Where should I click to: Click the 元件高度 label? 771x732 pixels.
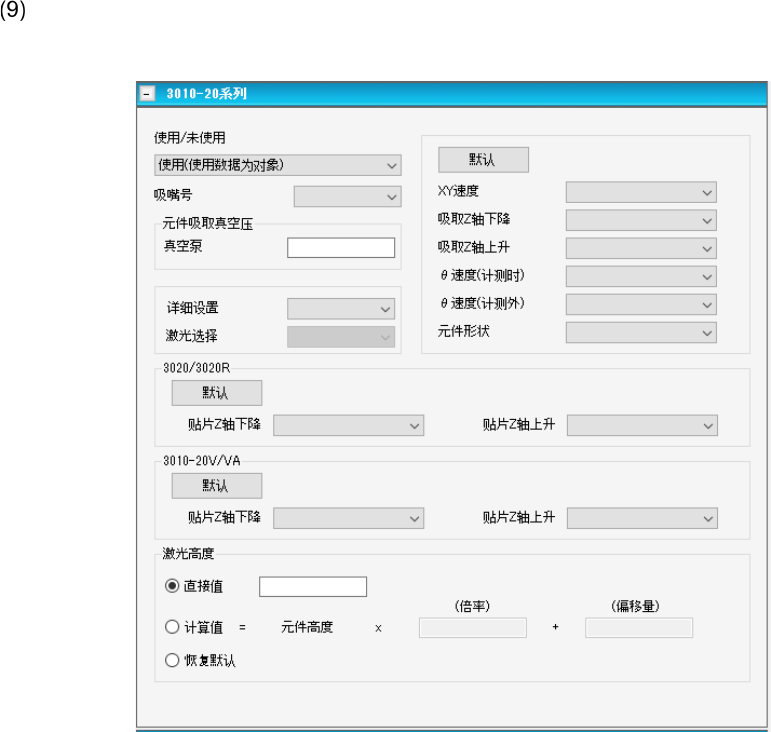(307, 627)
